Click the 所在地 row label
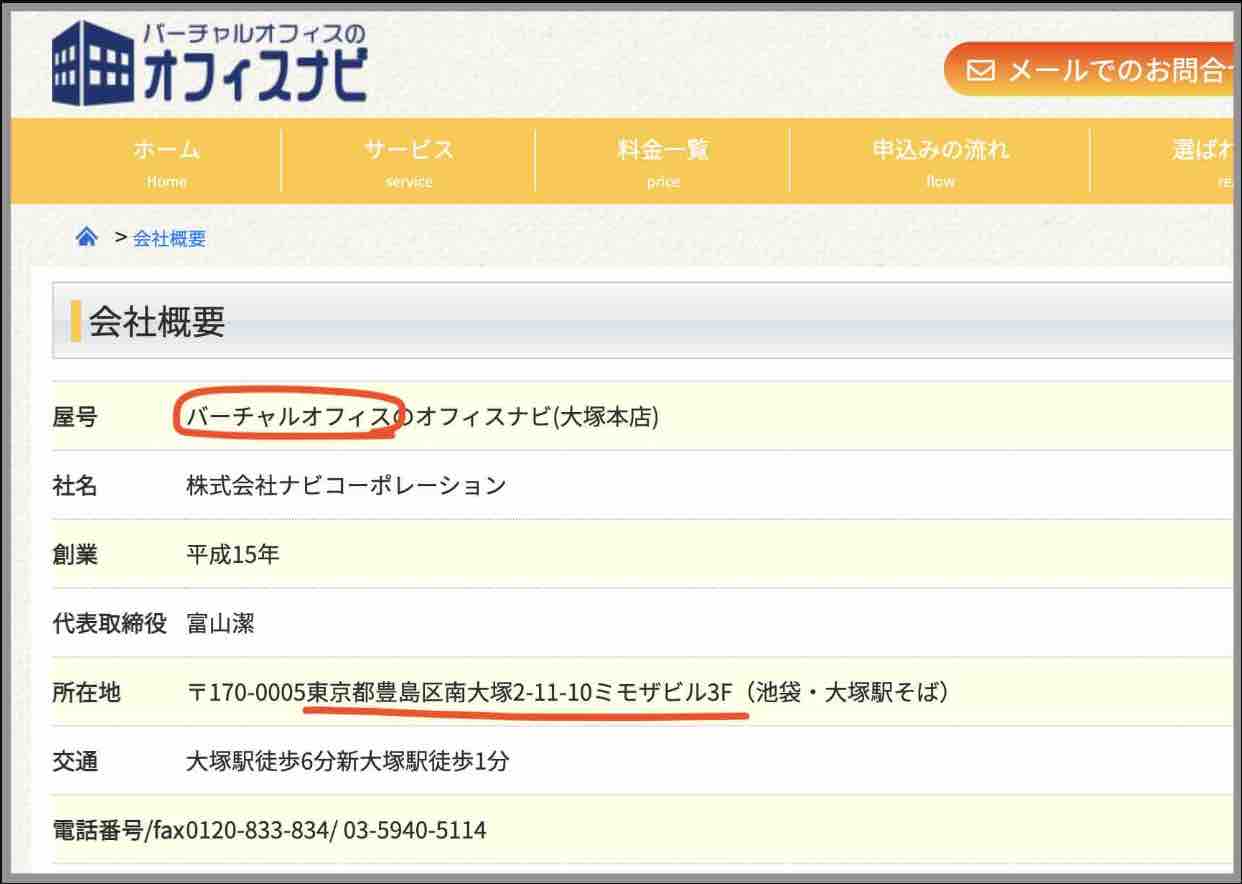The height and width of the screenshot is (884, 1242). pos(86,692)
